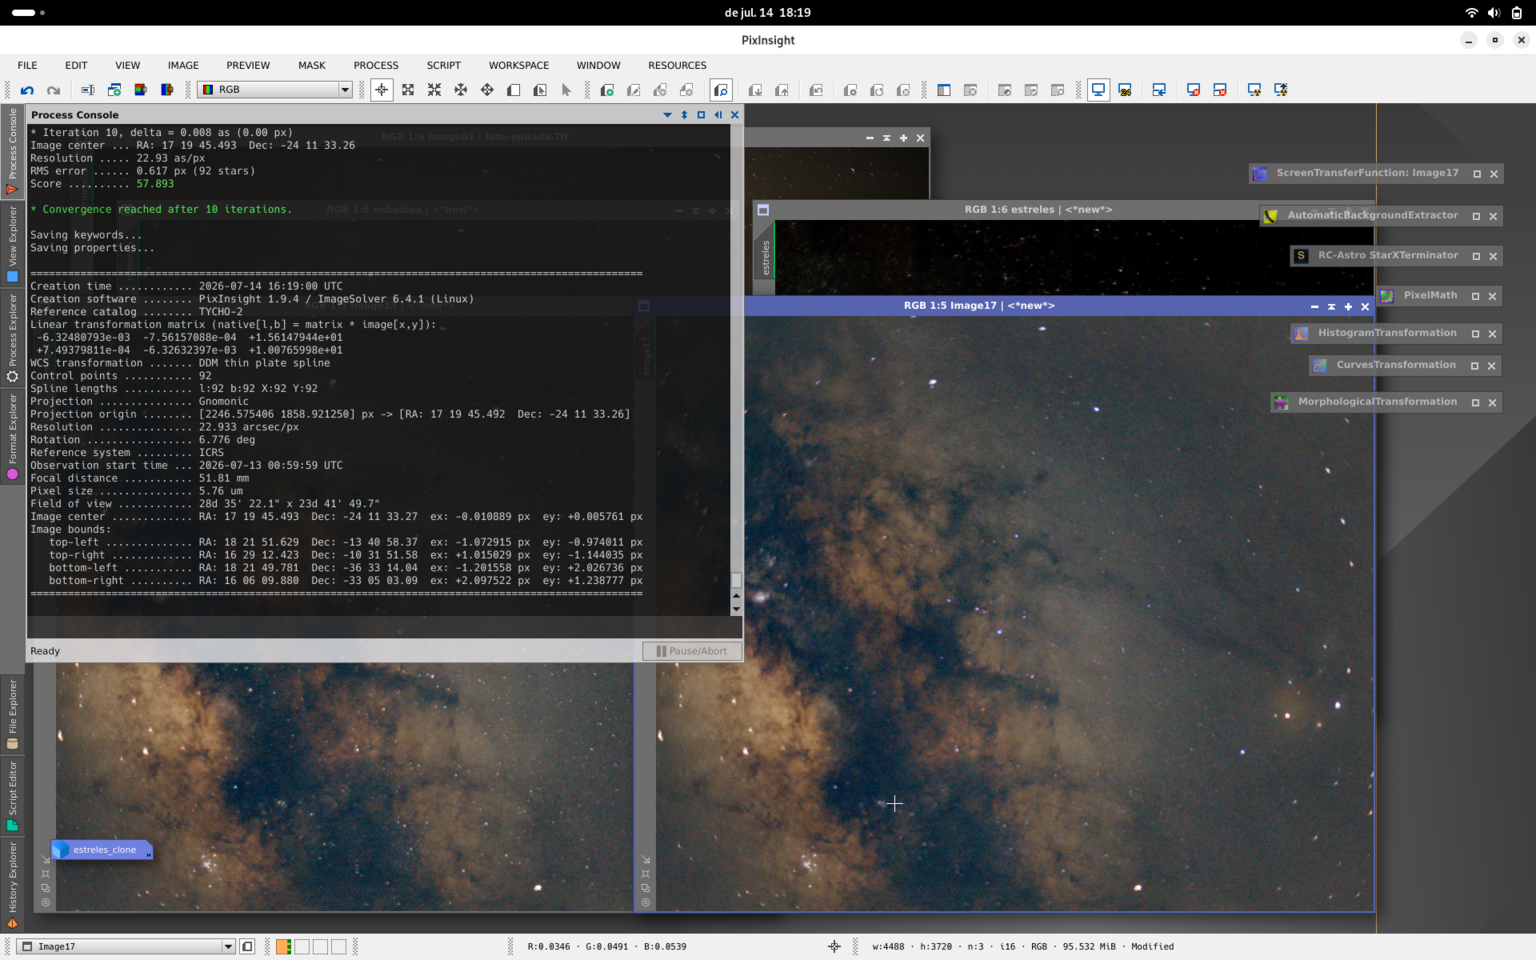Expand the Process Console dropdown arrow
The height and width of the screenshot is (960, 1536).
[x=667, y=115]
